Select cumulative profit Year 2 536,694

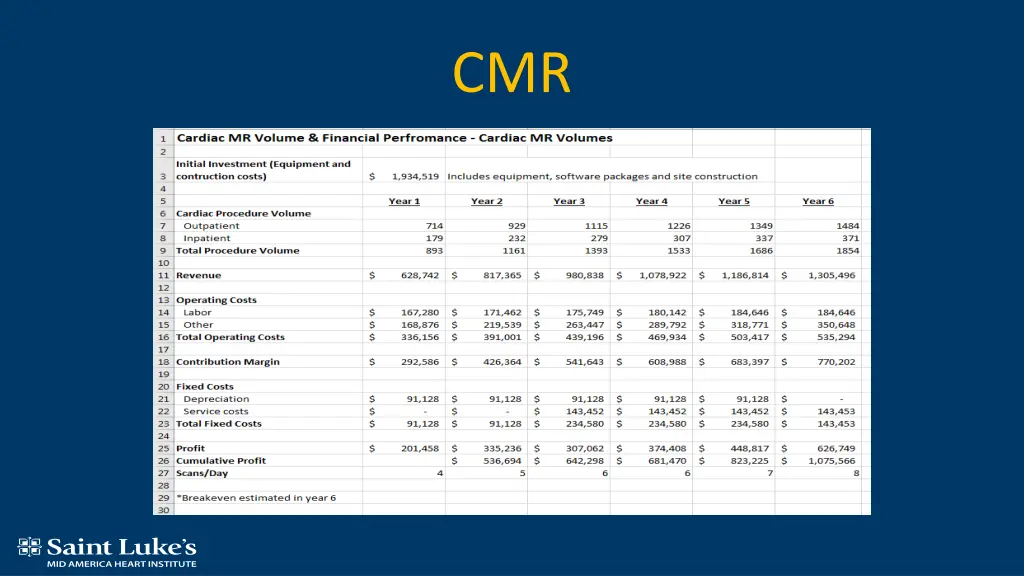click(502, 461)
